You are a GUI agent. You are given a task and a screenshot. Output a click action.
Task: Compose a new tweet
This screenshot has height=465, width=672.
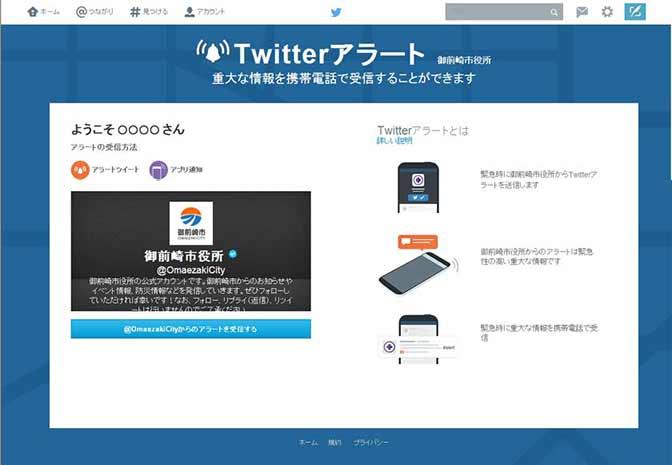pos(635,12)
